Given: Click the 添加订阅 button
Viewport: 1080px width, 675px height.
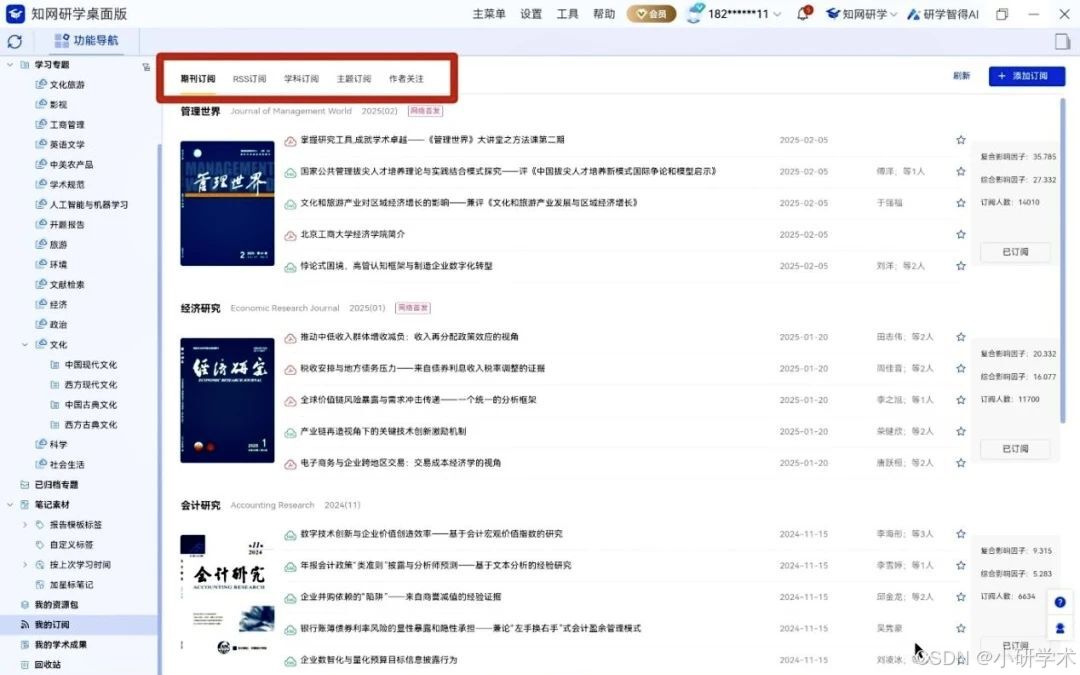Looking at the screenshot, I should (x=1026, y=76).
